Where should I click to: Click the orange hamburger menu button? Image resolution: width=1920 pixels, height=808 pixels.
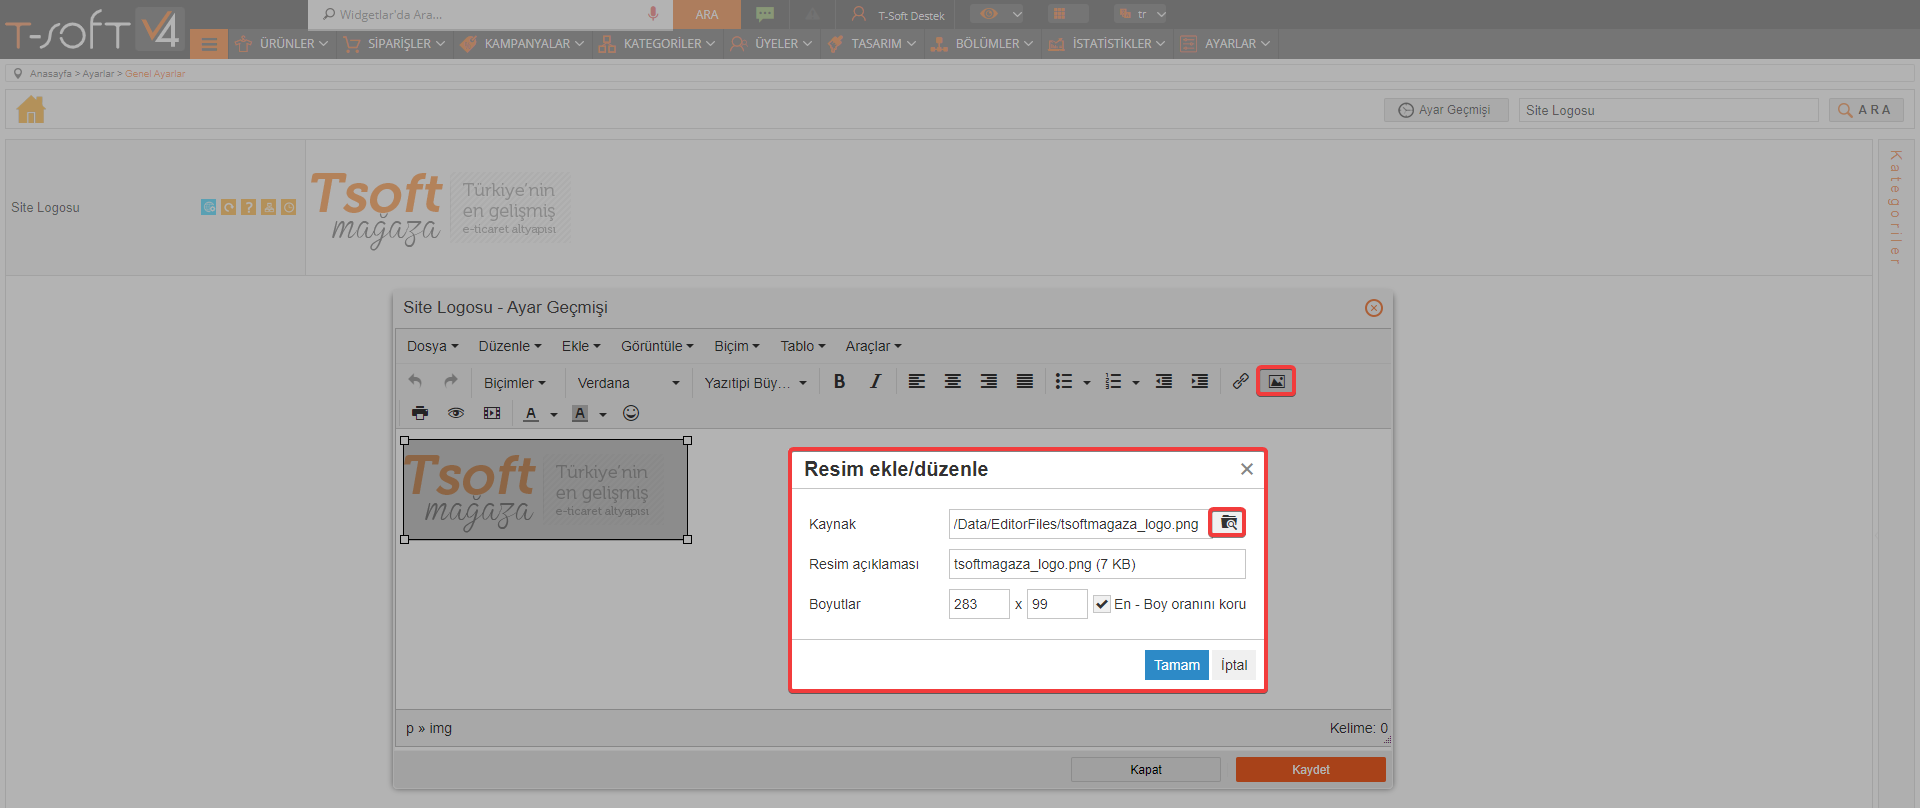(x=209, y=44)
